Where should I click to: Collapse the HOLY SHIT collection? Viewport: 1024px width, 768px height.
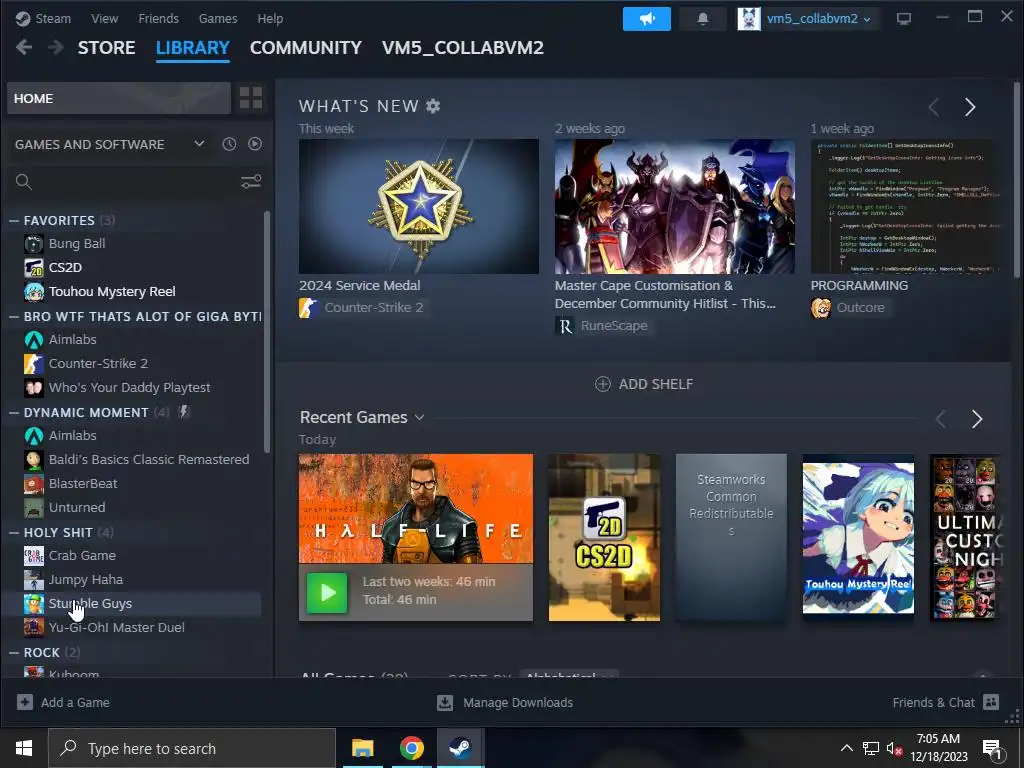(14, 533)
